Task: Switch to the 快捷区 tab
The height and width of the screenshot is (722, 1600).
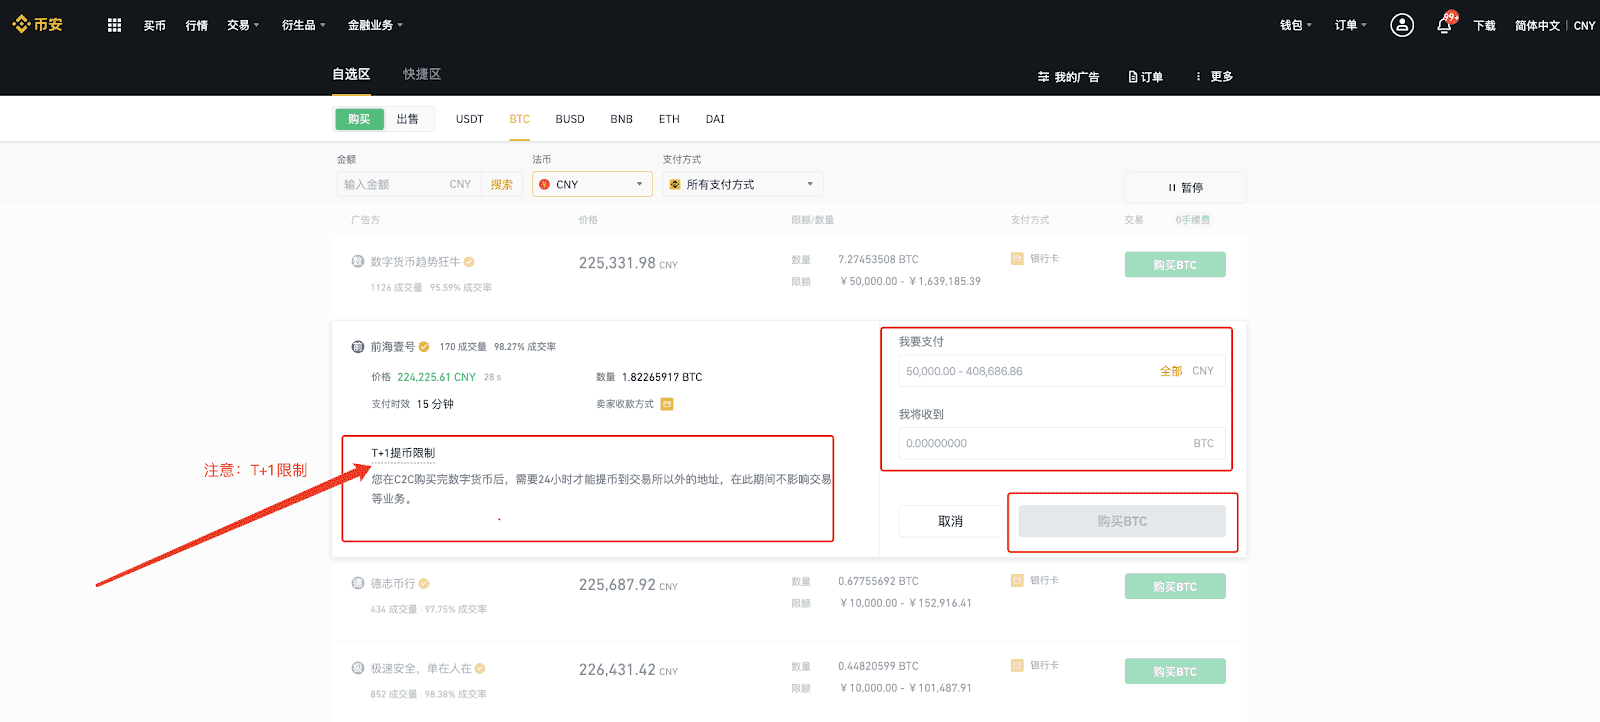Action: (x=422, y=74)
